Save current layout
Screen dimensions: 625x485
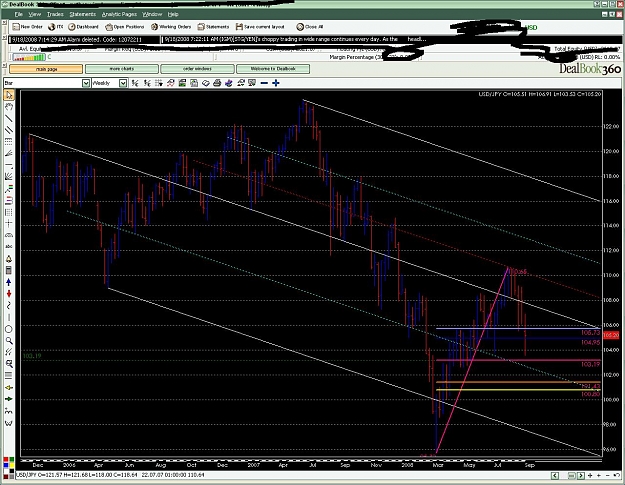(260, 27)
